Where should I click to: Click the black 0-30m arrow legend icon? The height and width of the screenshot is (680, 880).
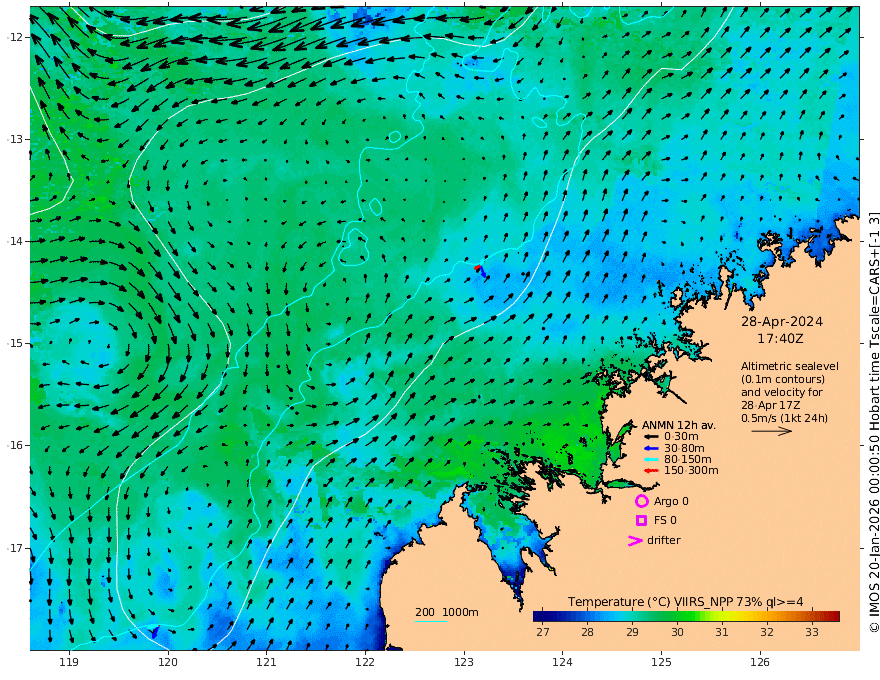tap(651, 437)
